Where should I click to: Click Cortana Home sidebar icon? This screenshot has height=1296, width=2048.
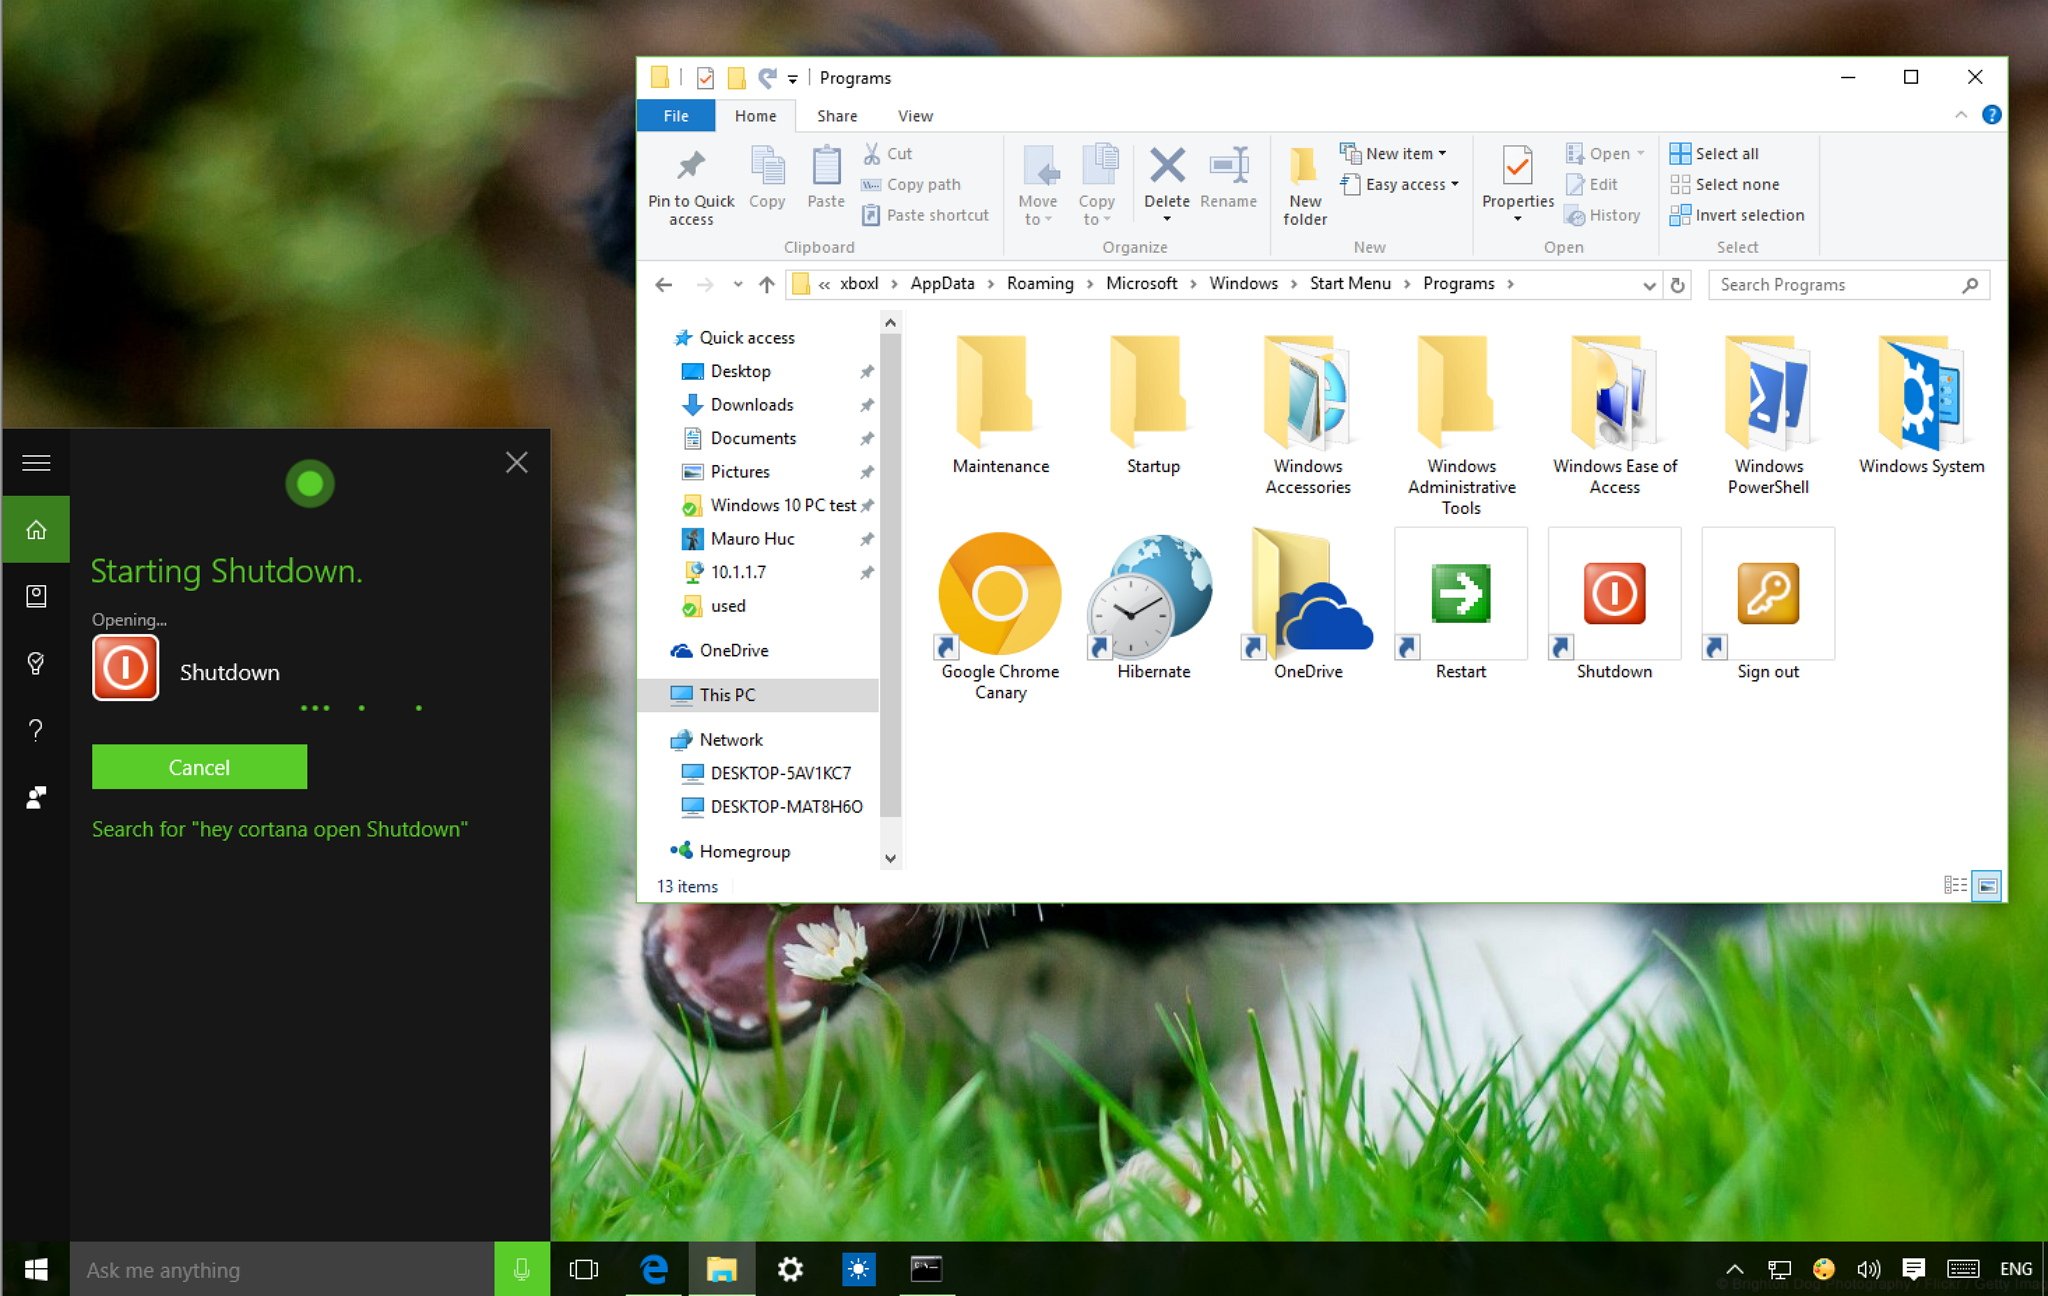36,529
